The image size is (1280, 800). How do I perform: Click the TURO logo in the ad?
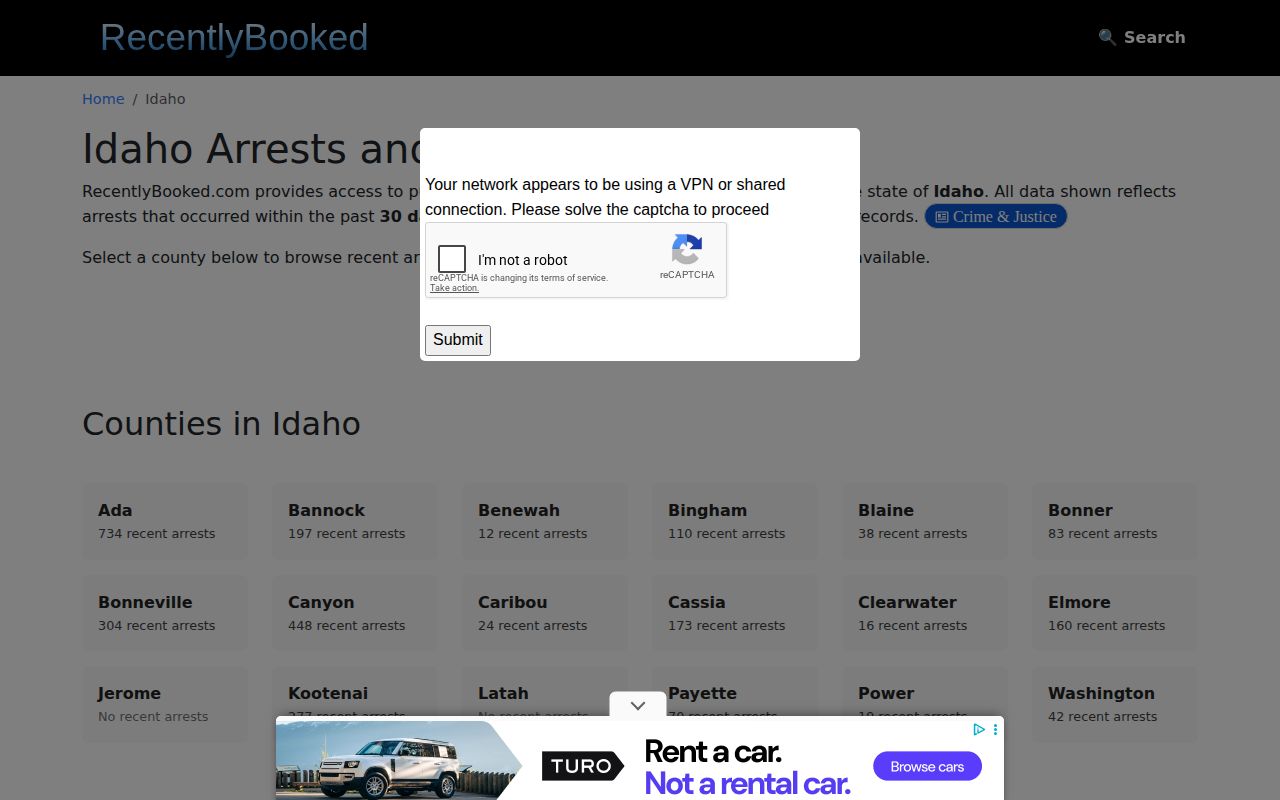point(583,767)
